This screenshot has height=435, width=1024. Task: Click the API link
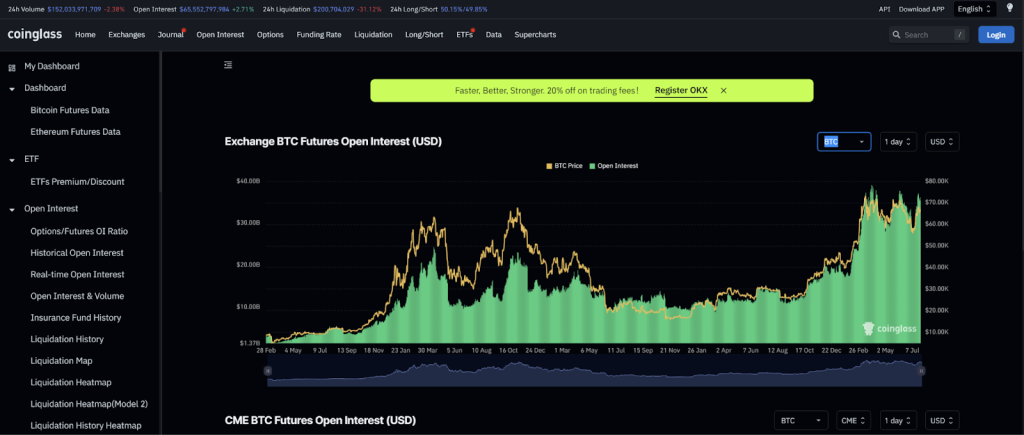pos(884,9)
